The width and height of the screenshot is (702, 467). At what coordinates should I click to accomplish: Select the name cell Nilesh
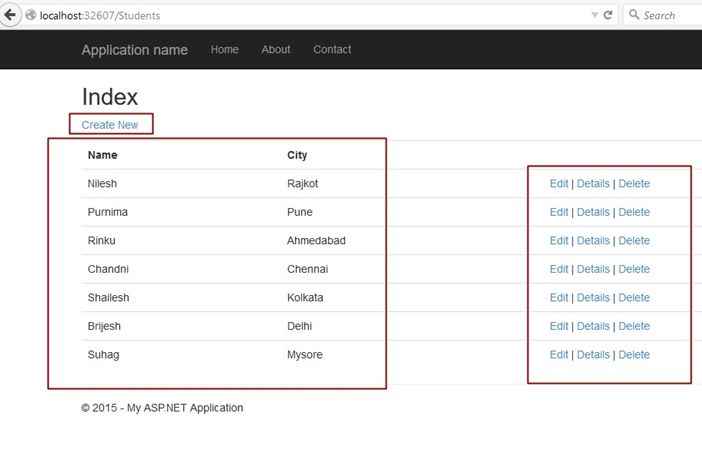coord(102,184)
